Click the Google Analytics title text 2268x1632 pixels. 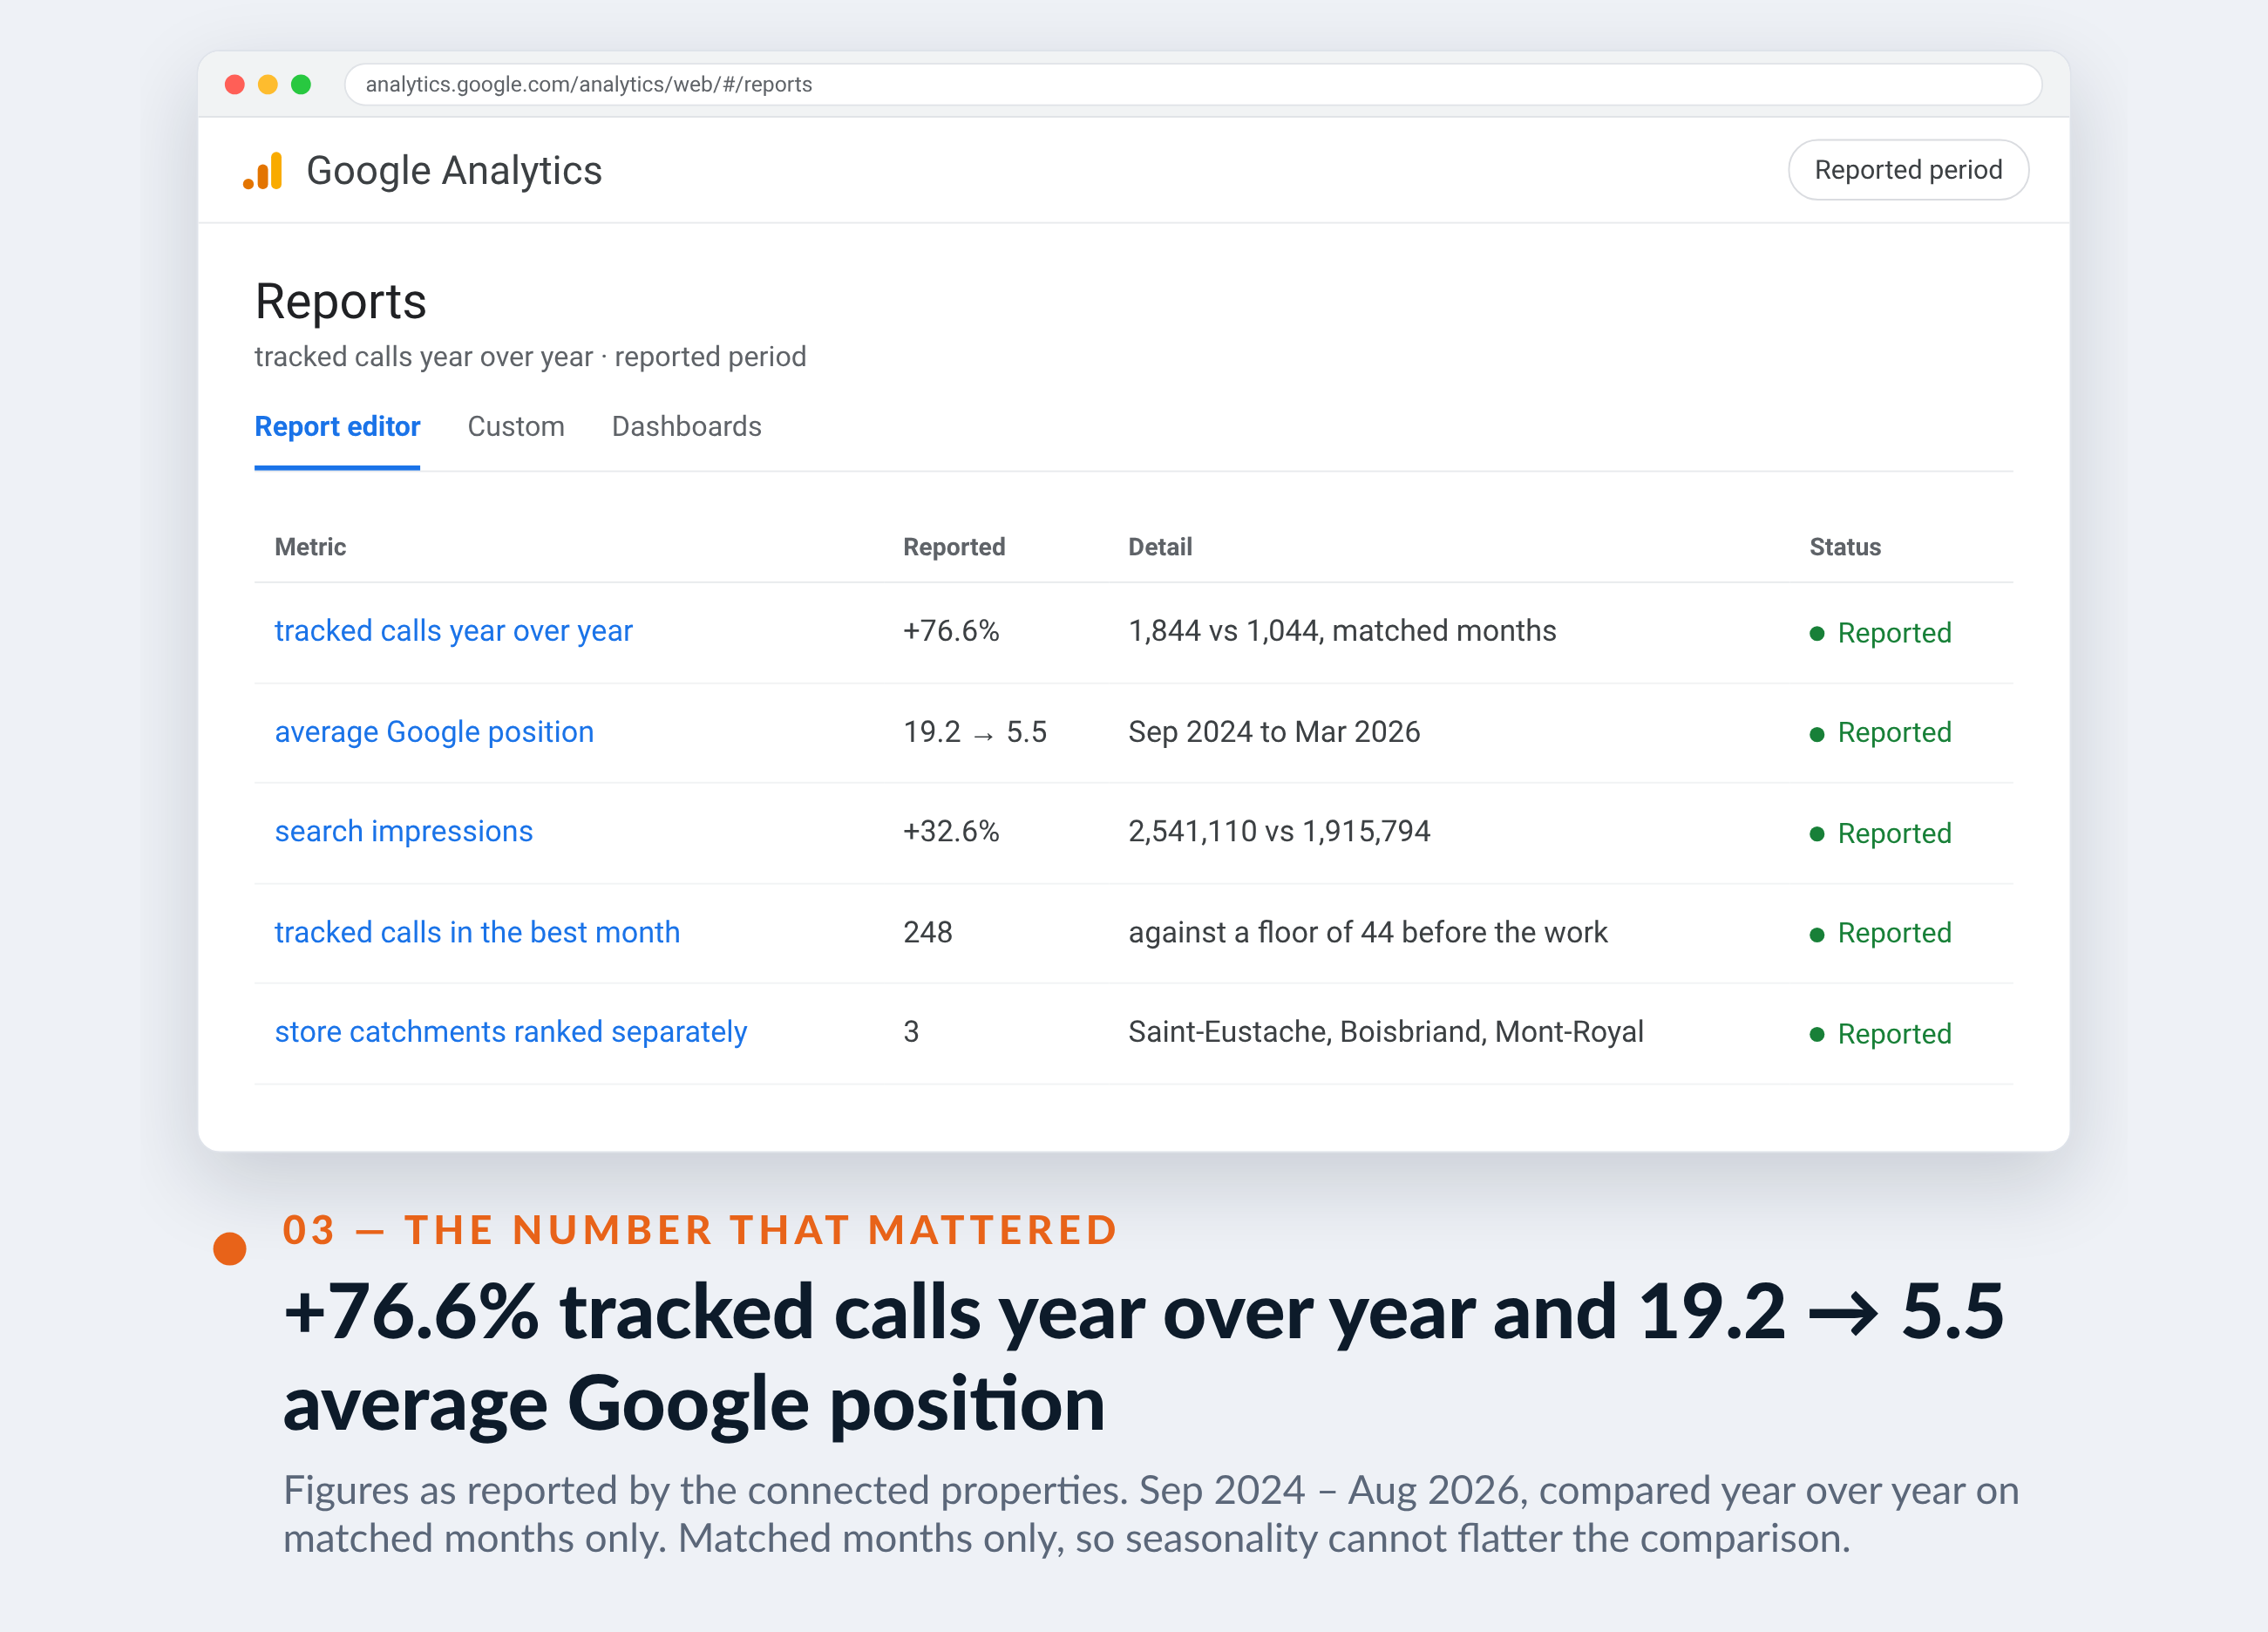pyautogui.click(x=454, y=171)
